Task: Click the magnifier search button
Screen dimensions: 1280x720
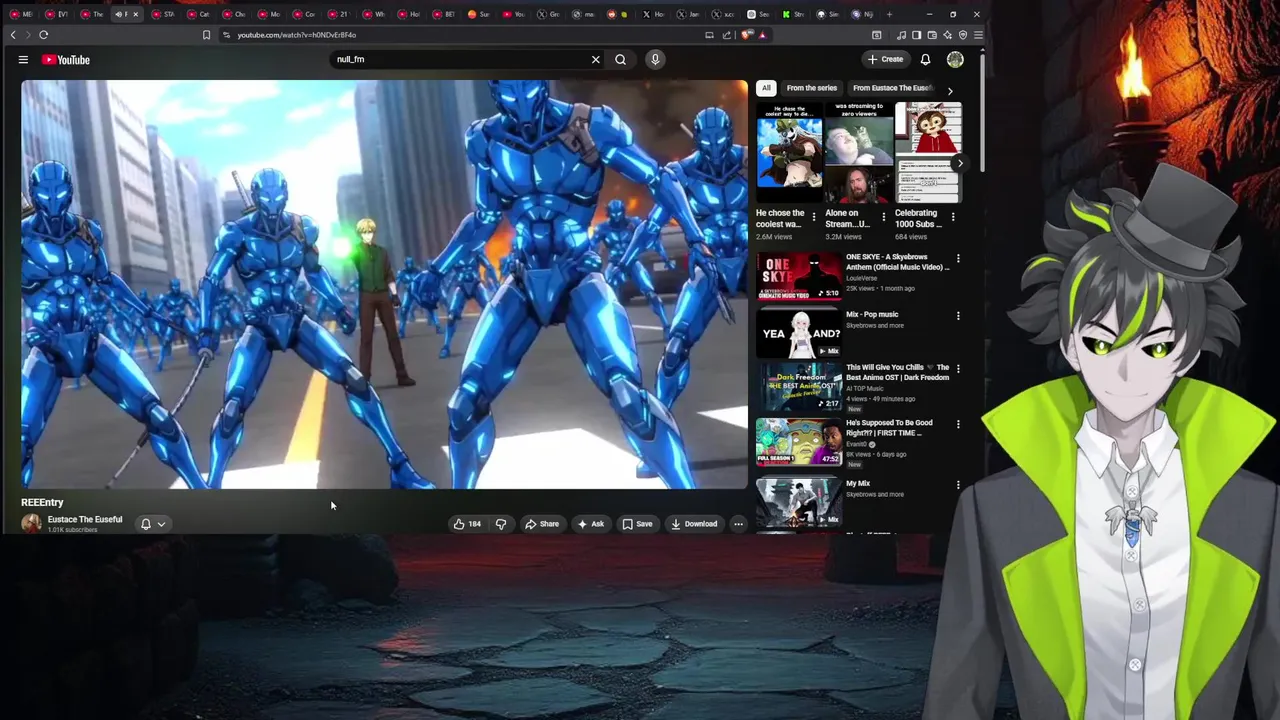Action: (x=621, y=59)
